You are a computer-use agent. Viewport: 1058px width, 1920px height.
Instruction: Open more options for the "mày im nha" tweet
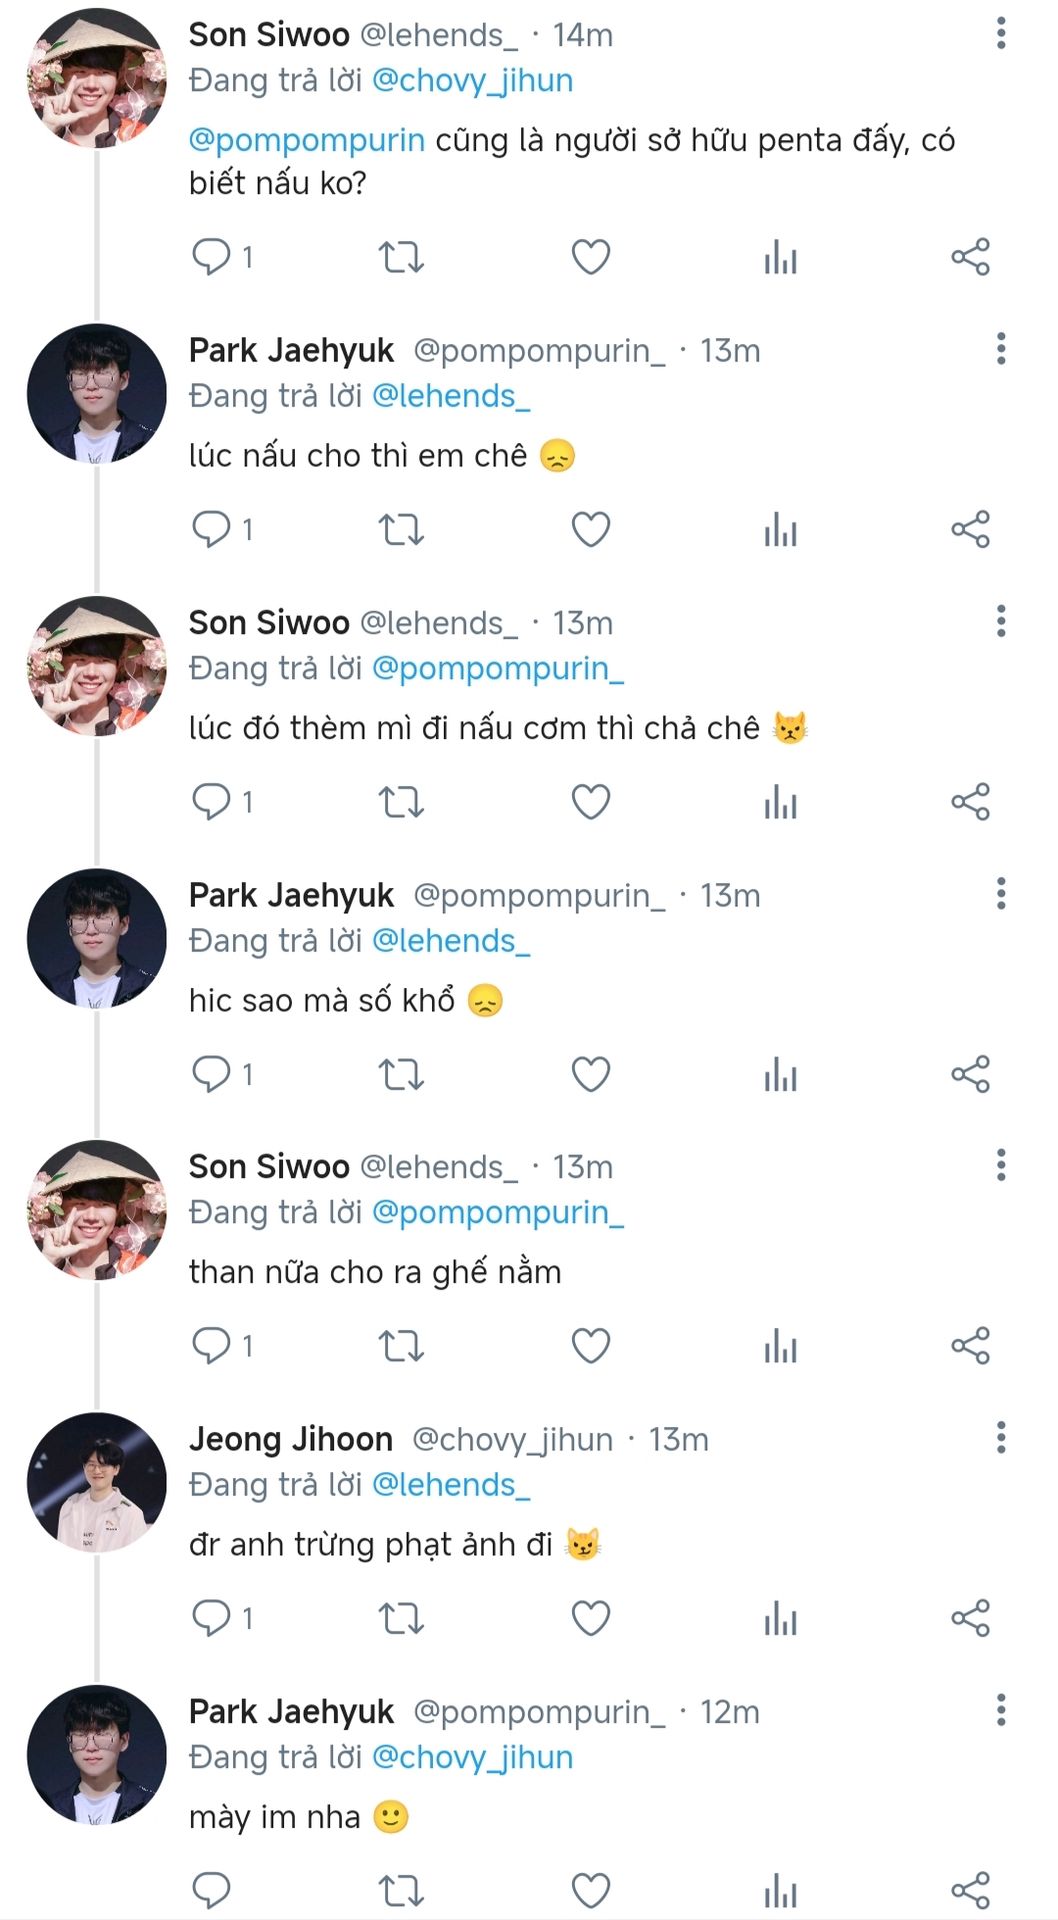[1000, 1710]
